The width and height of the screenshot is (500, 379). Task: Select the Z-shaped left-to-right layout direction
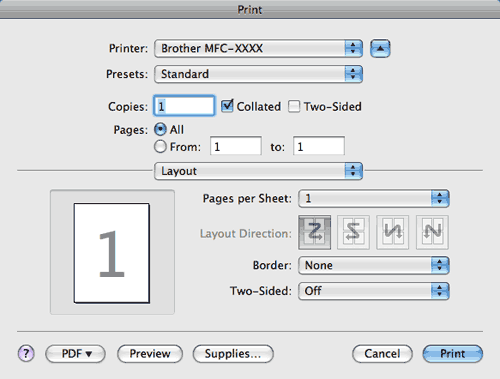315,232
